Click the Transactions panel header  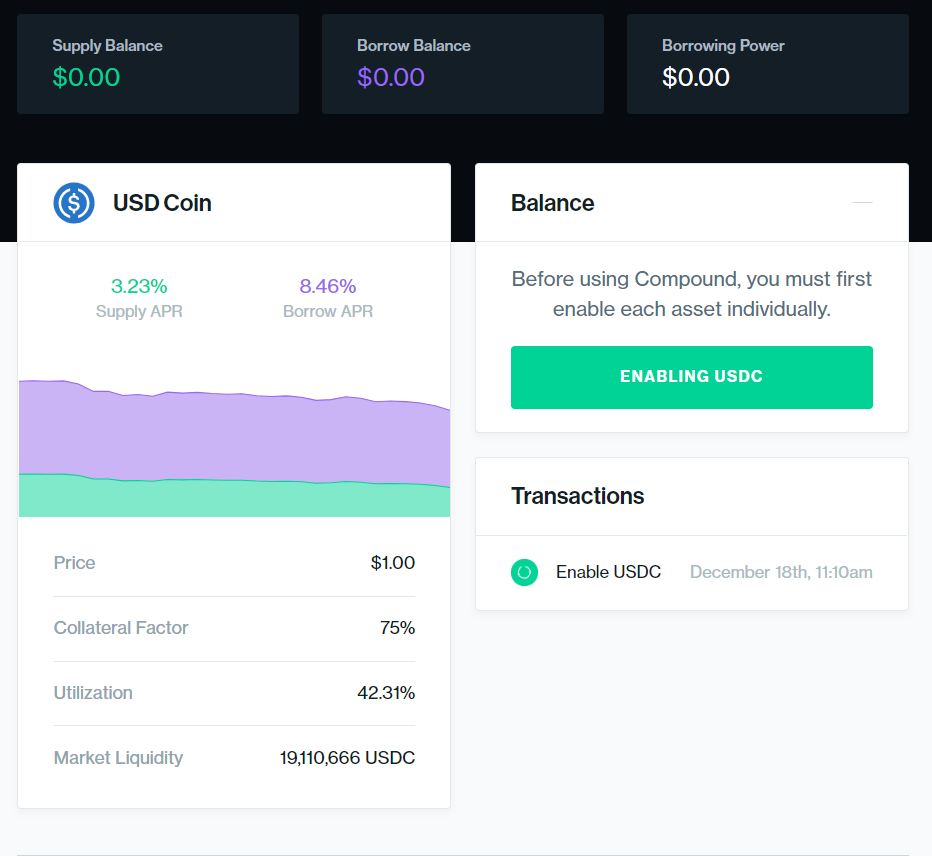[x=578, y=495]
